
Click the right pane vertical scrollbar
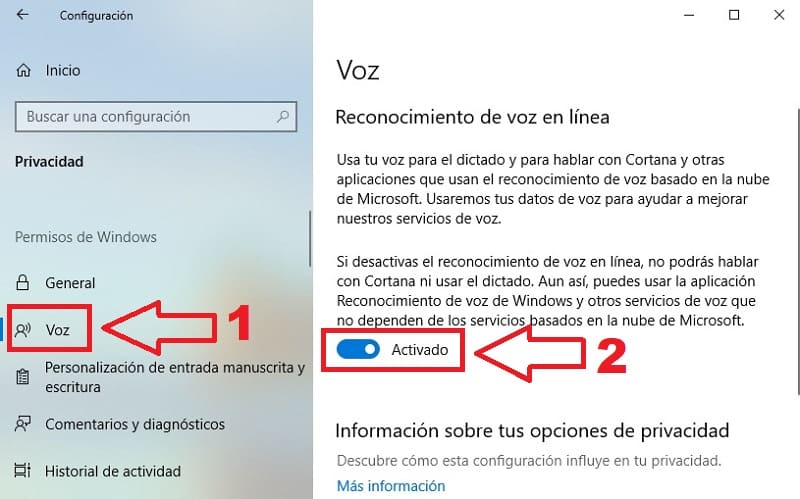(x=798, y=251)
